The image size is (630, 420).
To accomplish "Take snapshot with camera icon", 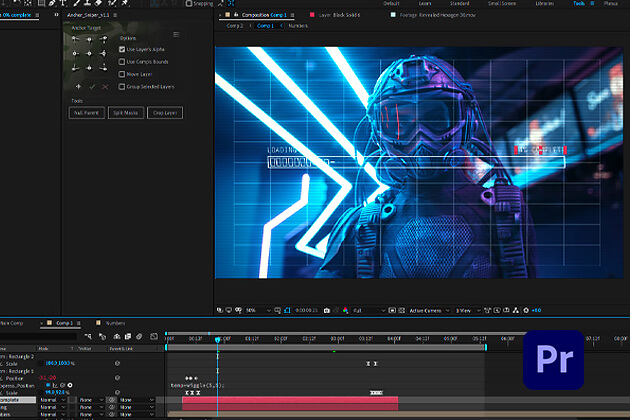I will (327, 310).
